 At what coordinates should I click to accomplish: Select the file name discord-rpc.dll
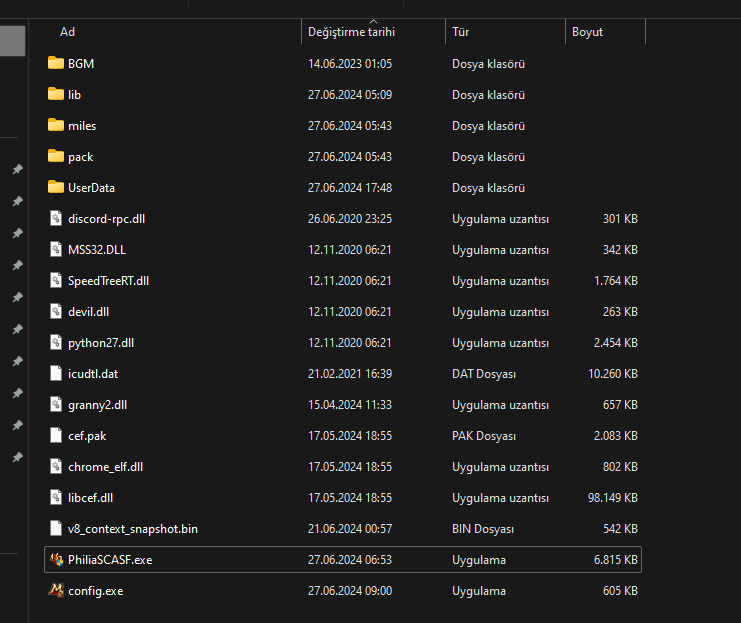(x=106, y=219)
